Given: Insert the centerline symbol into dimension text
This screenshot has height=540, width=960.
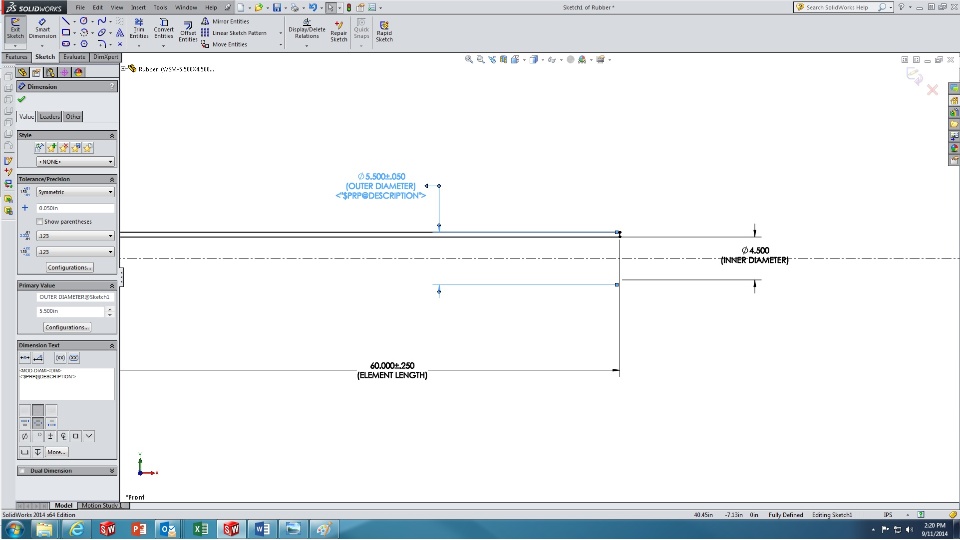Looking at the screenshot, I should [x=63, y=436].
